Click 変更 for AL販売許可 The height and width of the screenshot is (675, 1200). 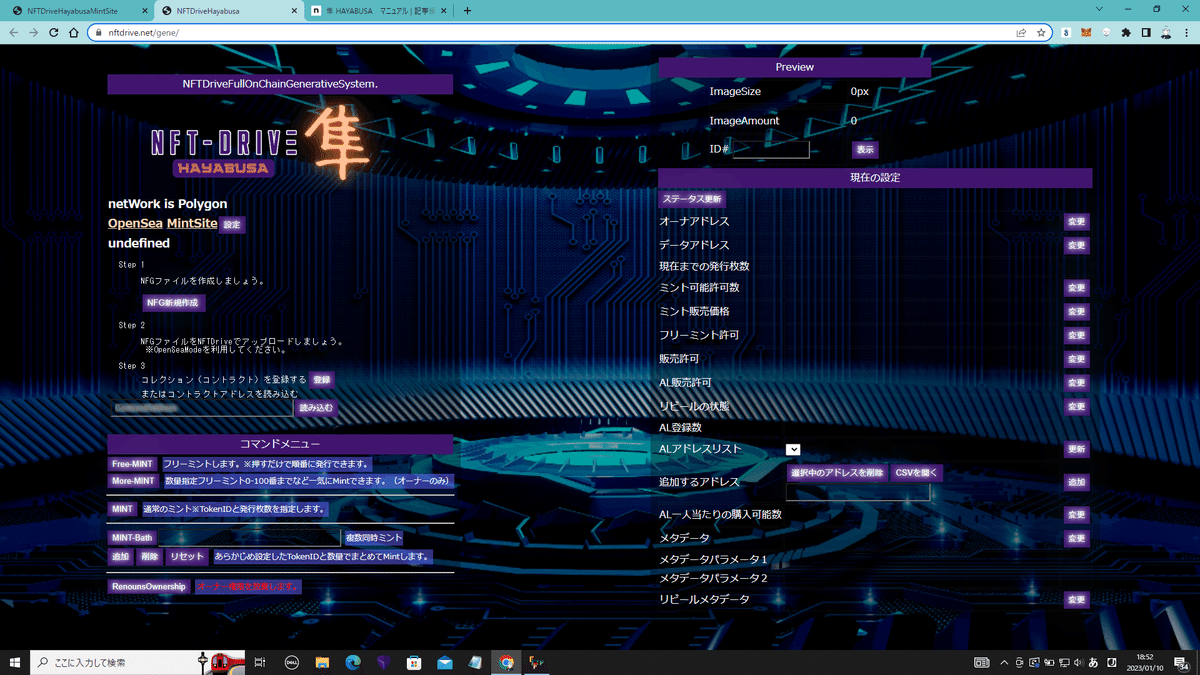click(1076, 383)
